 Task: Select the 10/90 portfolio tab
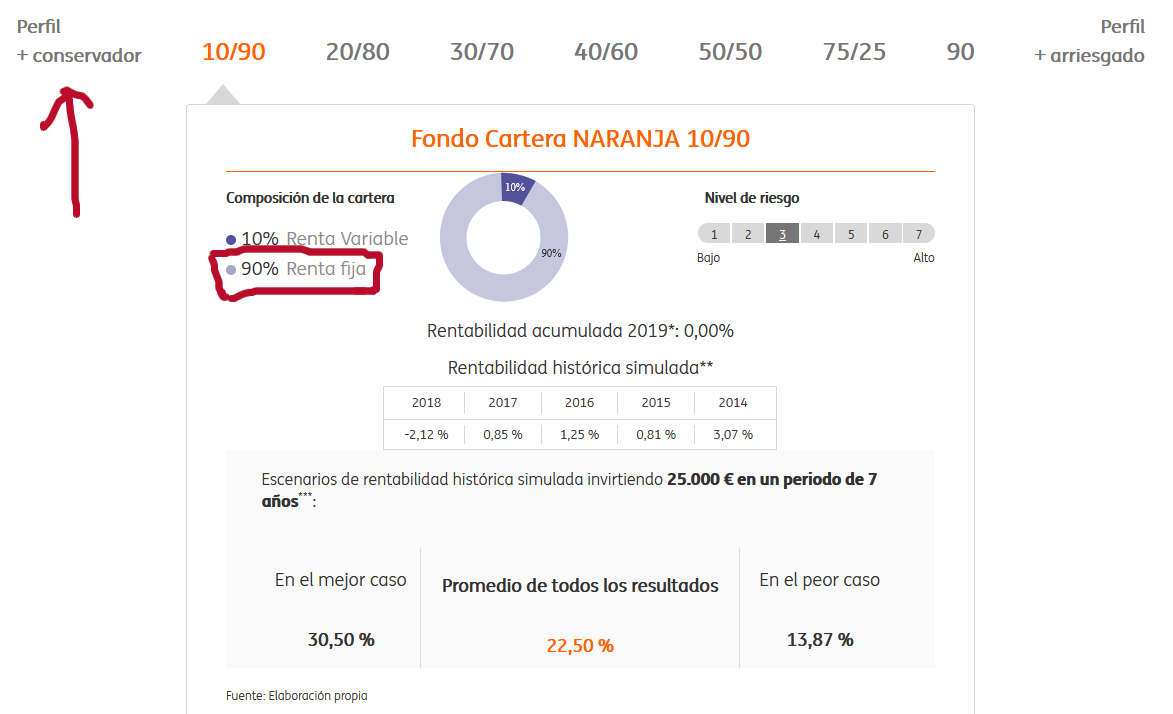click(x=233, y=52)
